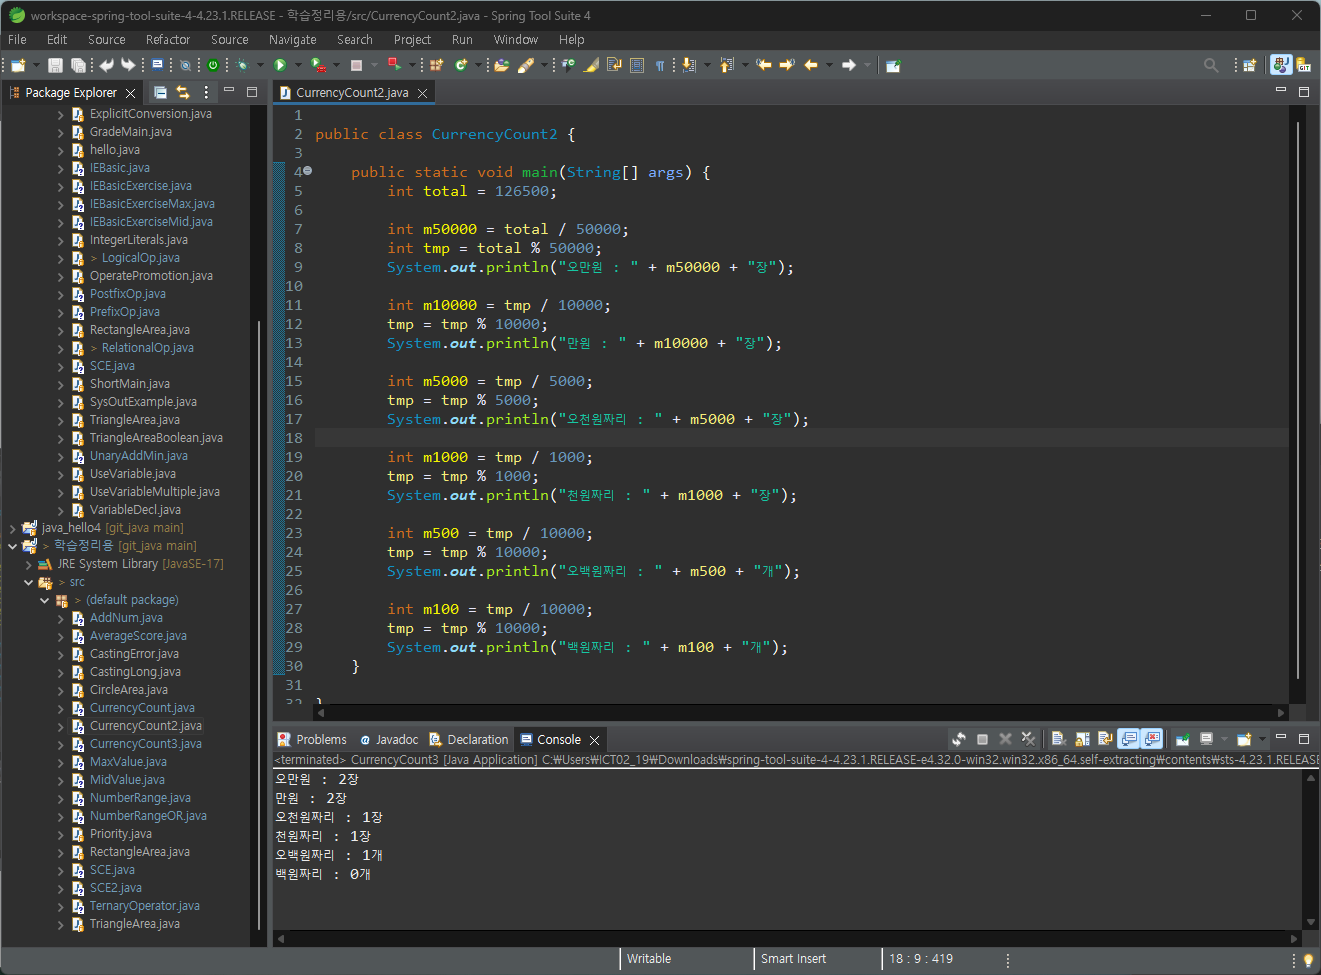1321x975 pixels.
Task: Click the Package Explorer View Menu icon
Action: (x=206, y=92)
